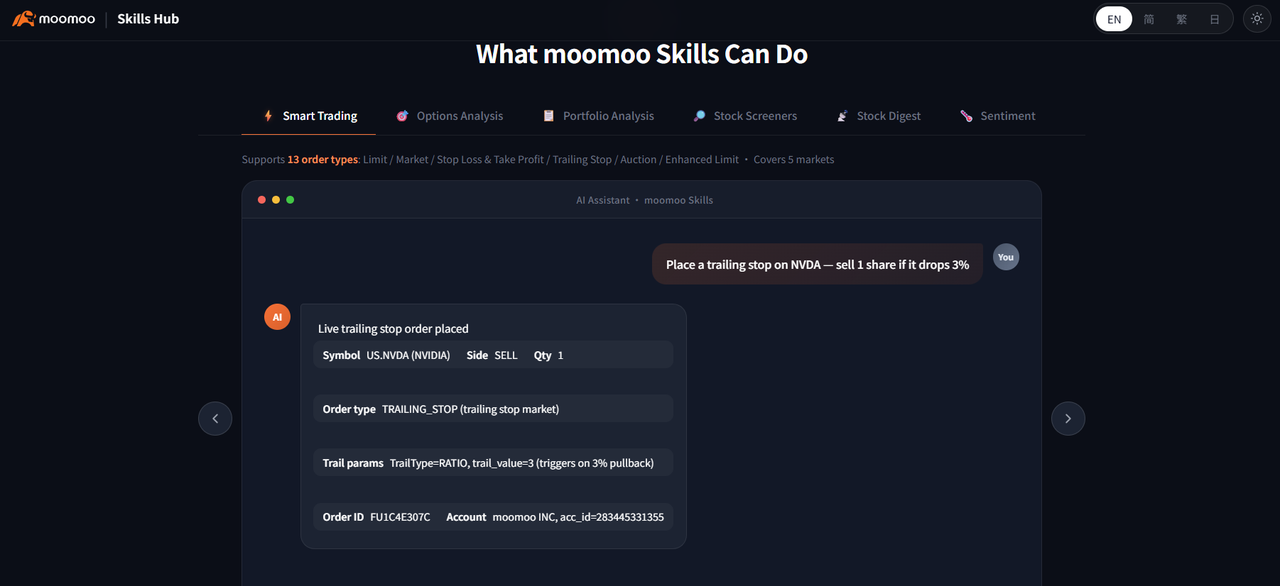This screenshot has height=586, width=1280.
Task: Switch language to Simplified Chinese 简
Action: coord(1149,19)
